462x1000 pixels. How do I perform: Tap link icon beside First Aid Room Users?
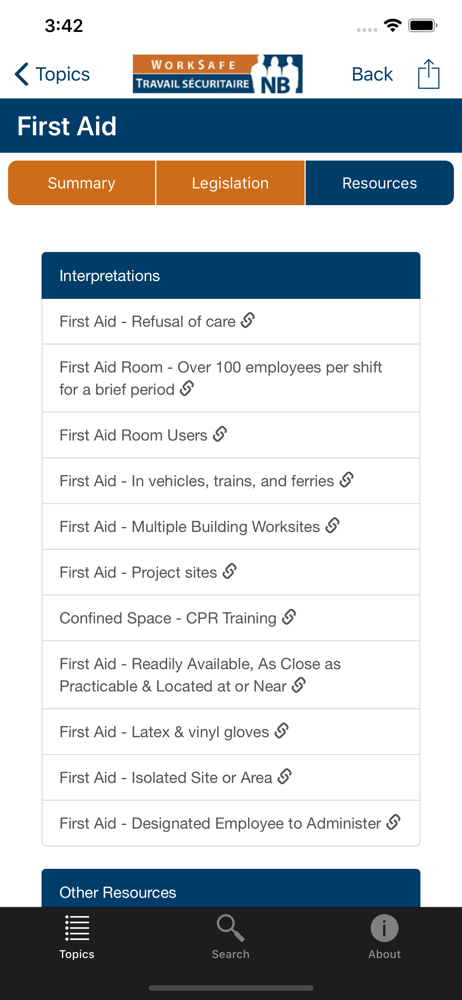point(220,434)
